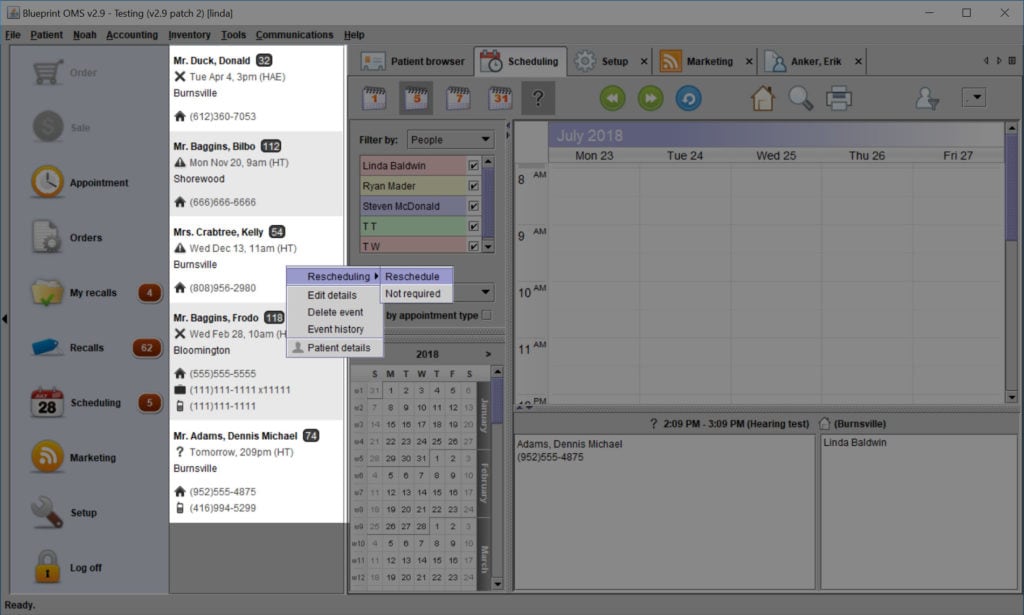The width and height of the screenshot is (1024, 615).
Task: Click My recalls badge showing 4
Action: coord(150,292)
